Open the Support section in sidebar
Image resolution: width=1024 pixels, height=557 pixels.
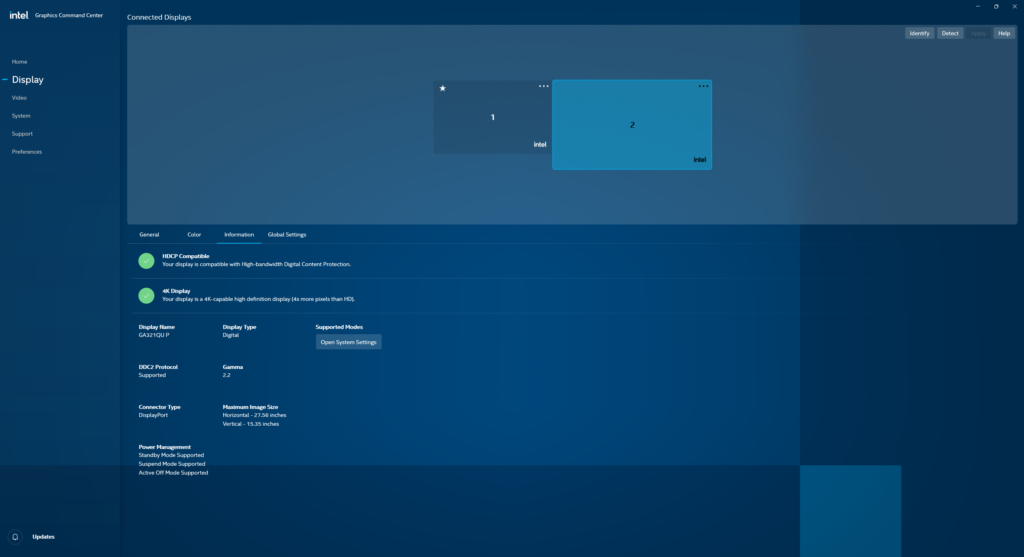[22, 133]
